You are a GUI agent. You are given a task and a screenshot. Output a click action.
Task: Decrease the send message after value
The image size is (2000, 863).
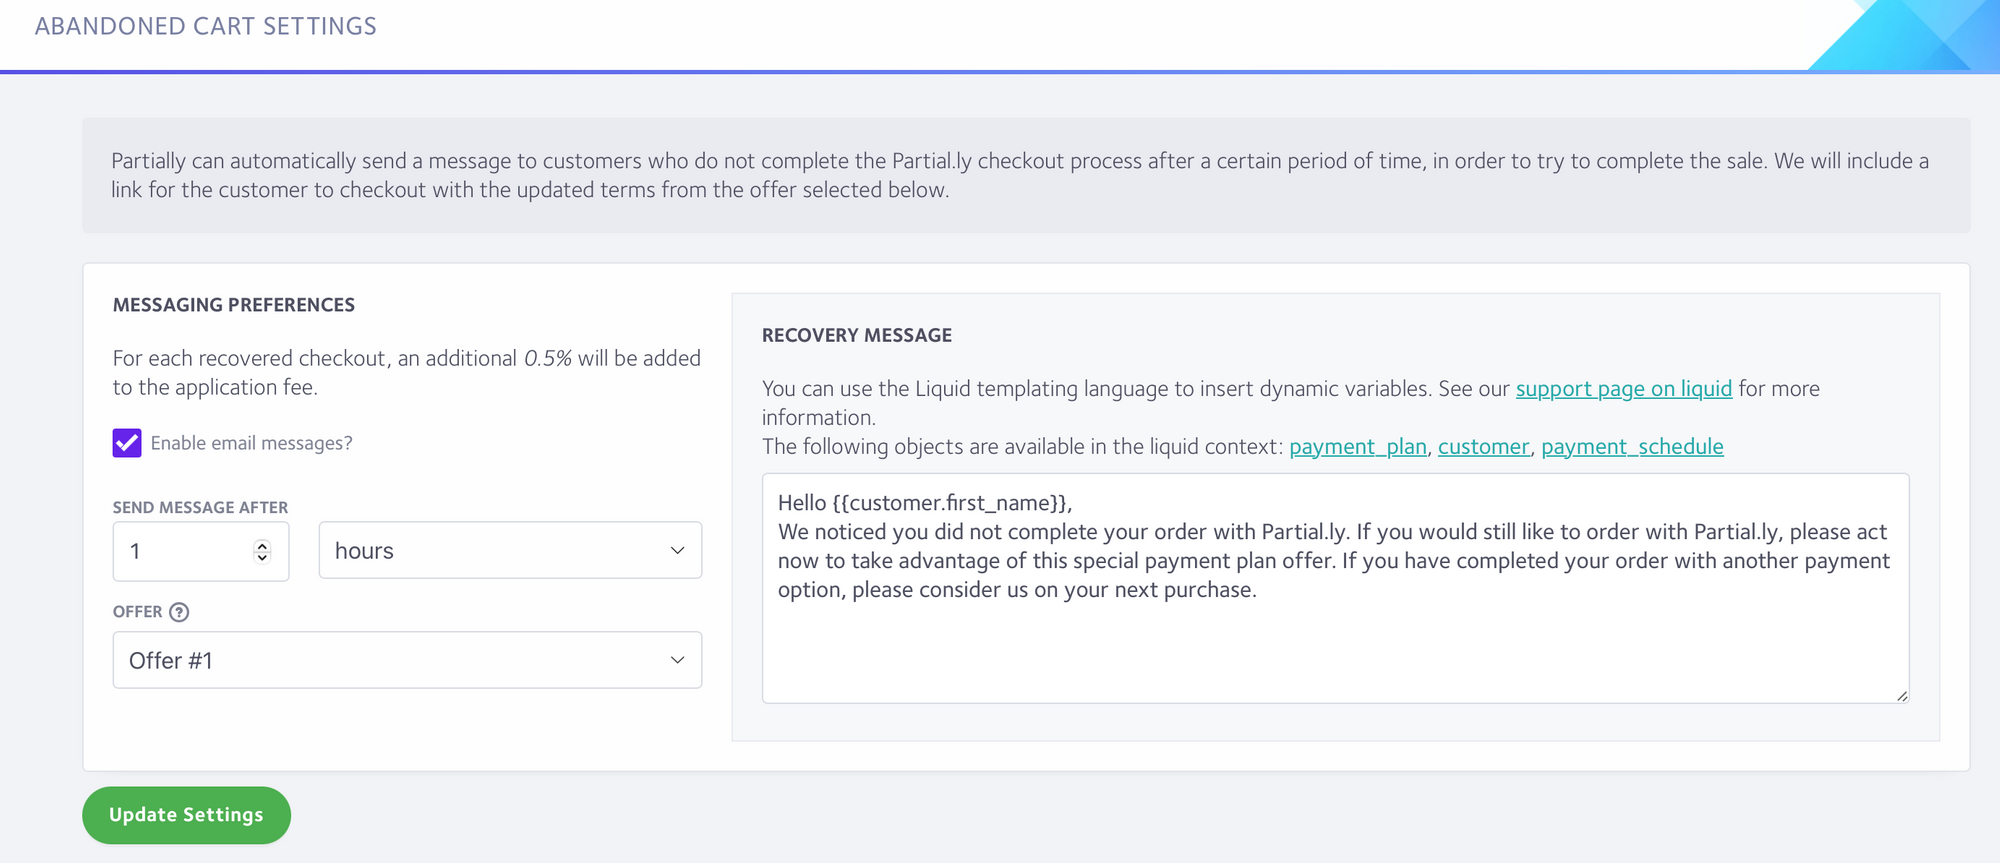[262, 557]
